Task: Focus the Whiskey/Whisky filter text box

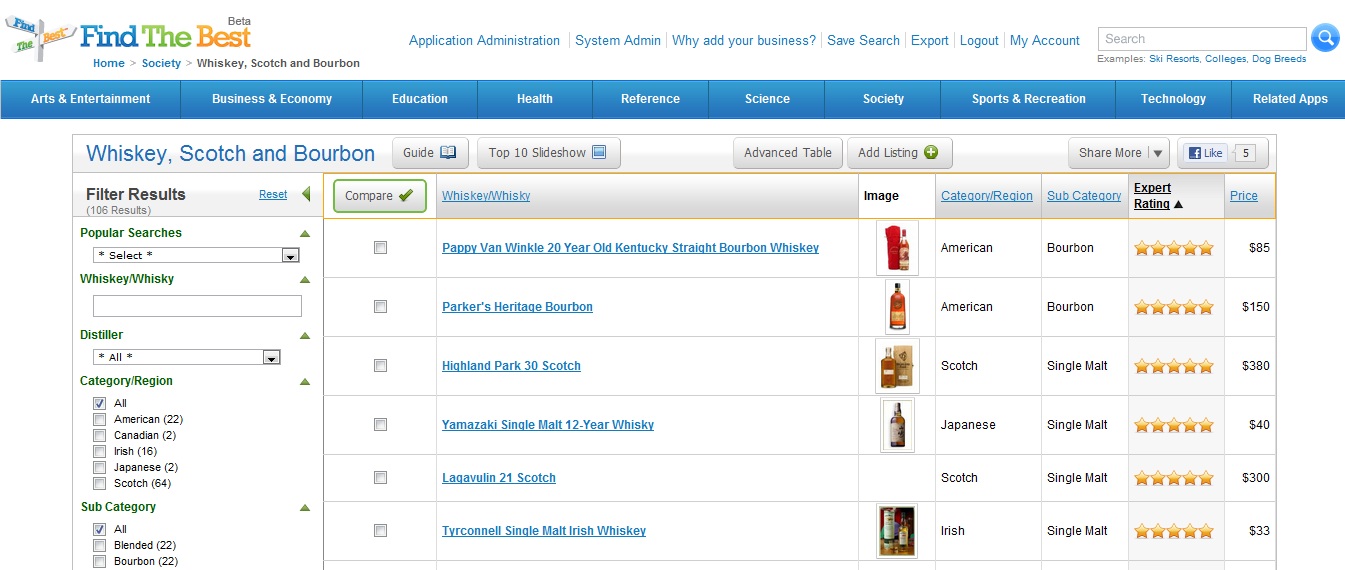Action: click(197, 306)
